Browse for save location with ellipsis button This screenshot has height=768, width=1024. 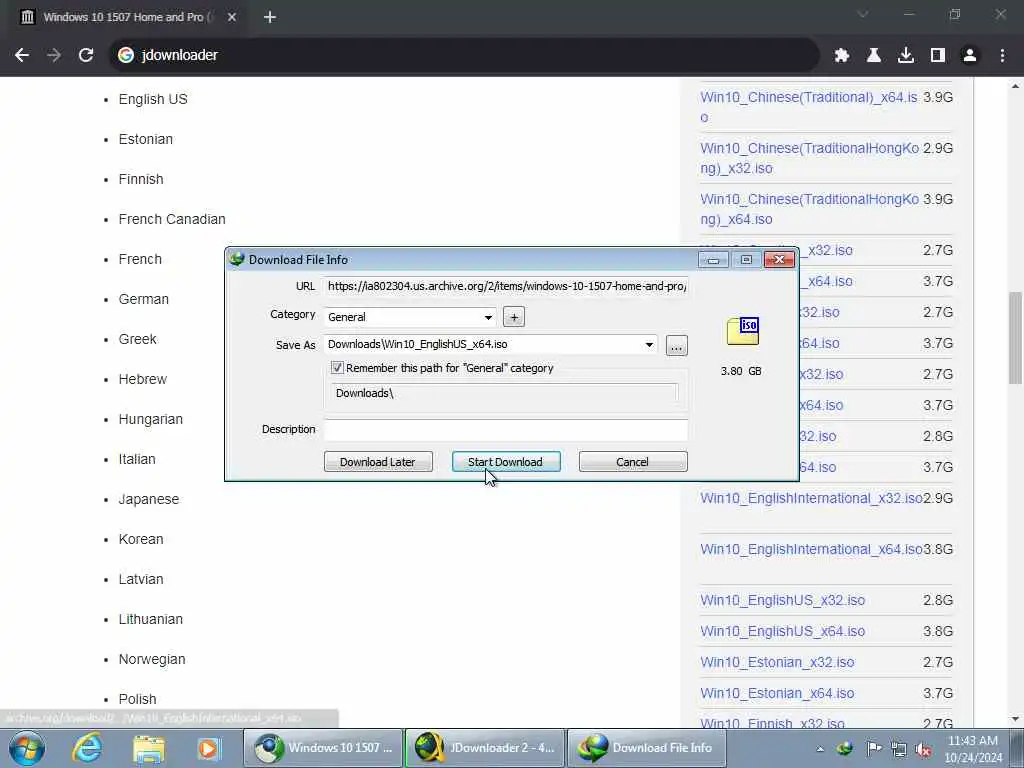[x=677, y=345]
